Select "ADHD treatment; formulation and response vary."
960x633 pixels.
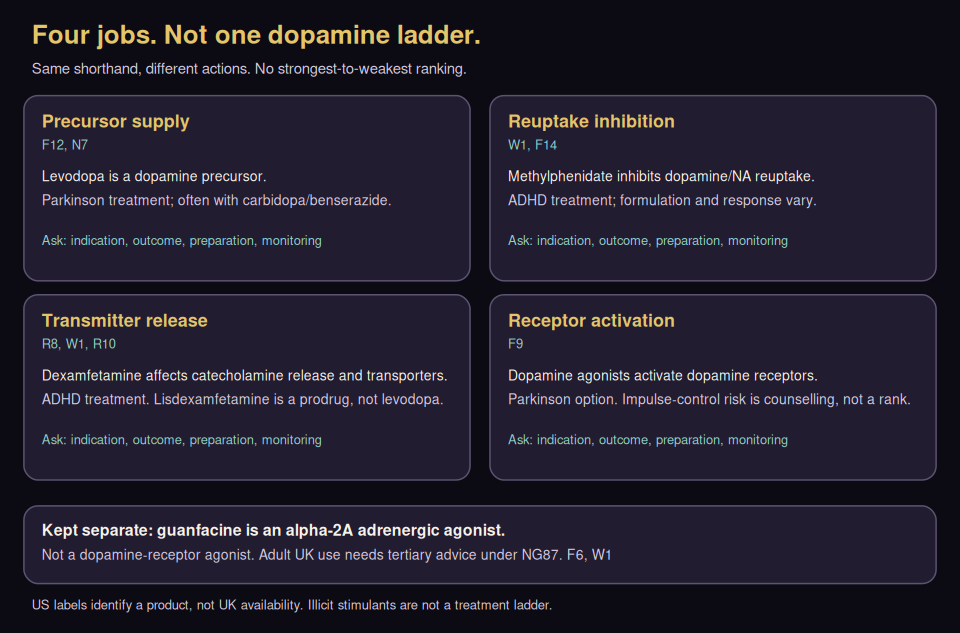pyautogui.click(x=662, y=200)
